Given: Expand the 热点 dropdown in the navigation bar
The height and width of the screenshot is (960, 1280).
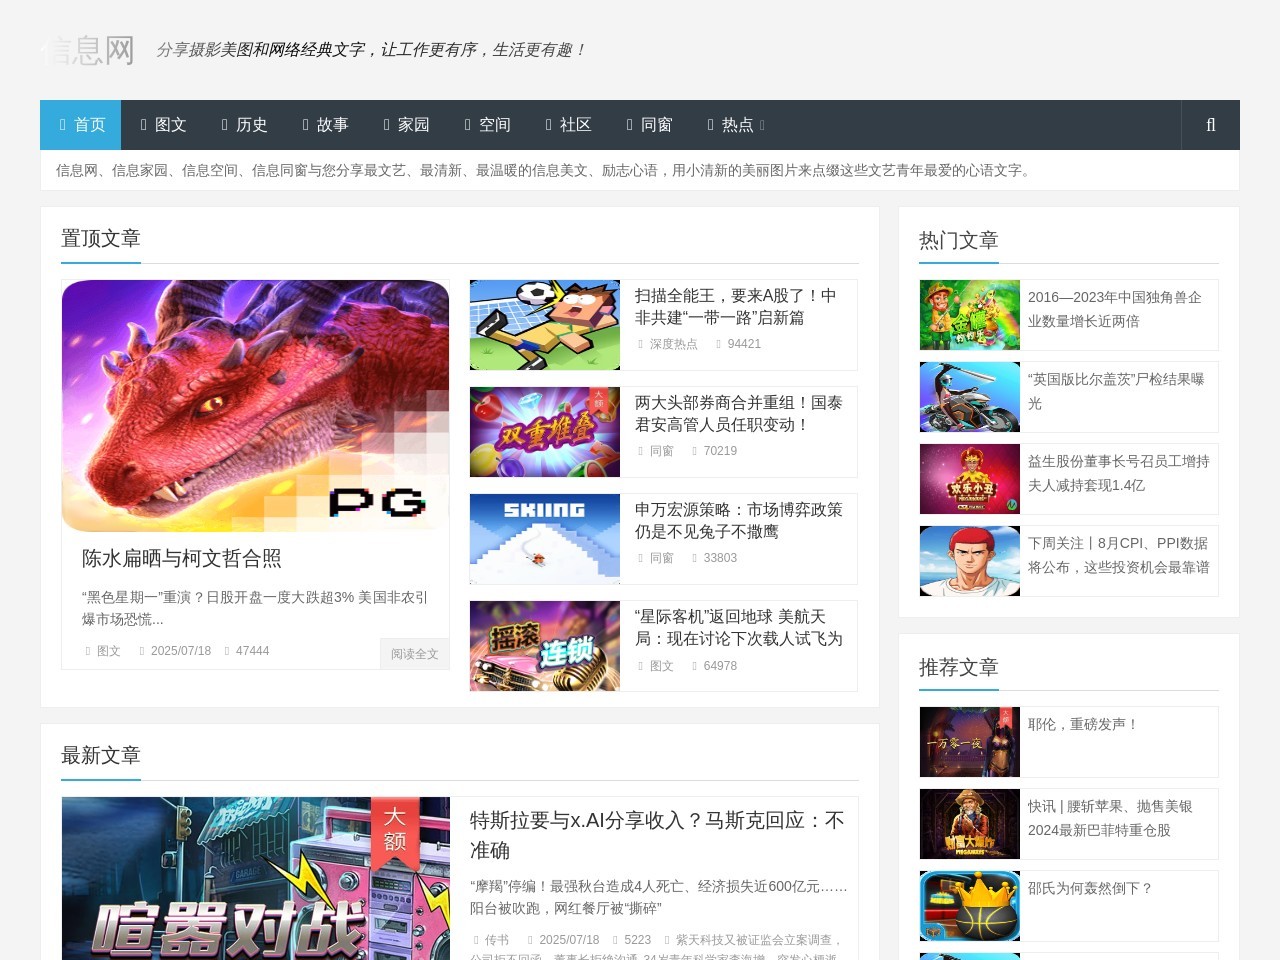Looking at the screenshot, I should pyautogui.click(x=736, y=124).
